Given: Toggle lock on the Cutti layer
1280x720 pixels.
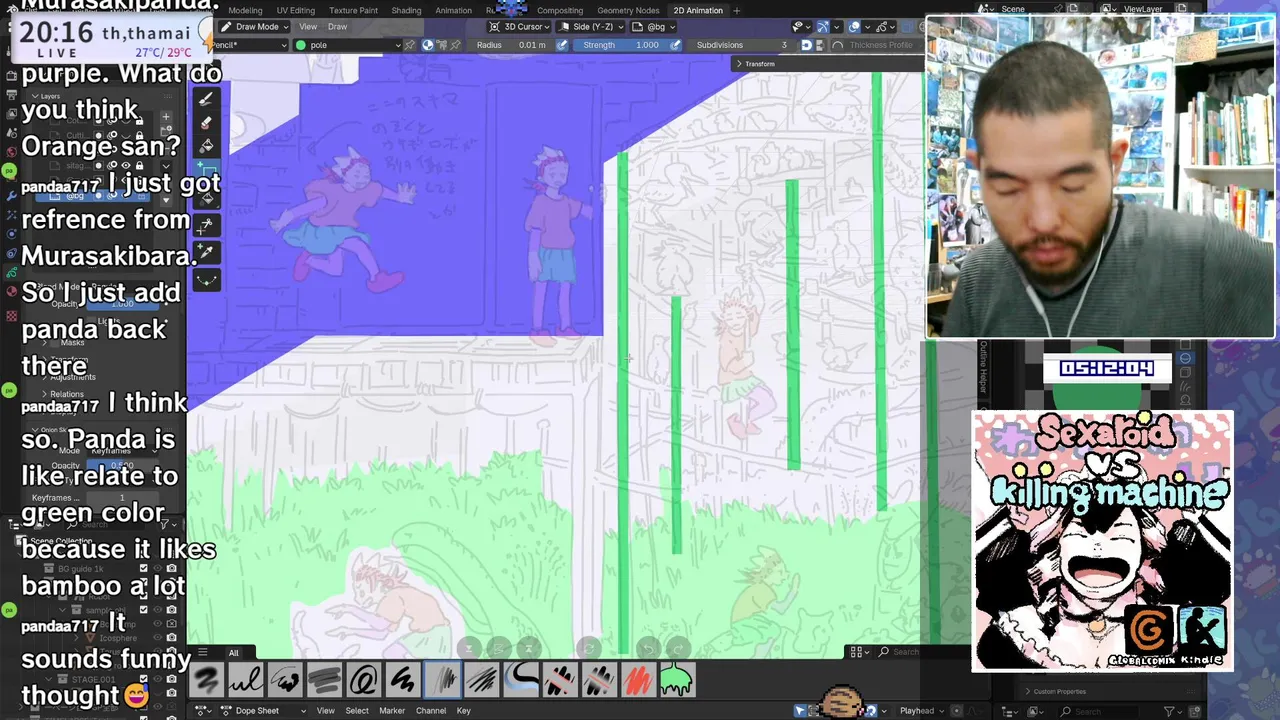Looking at the screenshot, I should tap(139, 136).
